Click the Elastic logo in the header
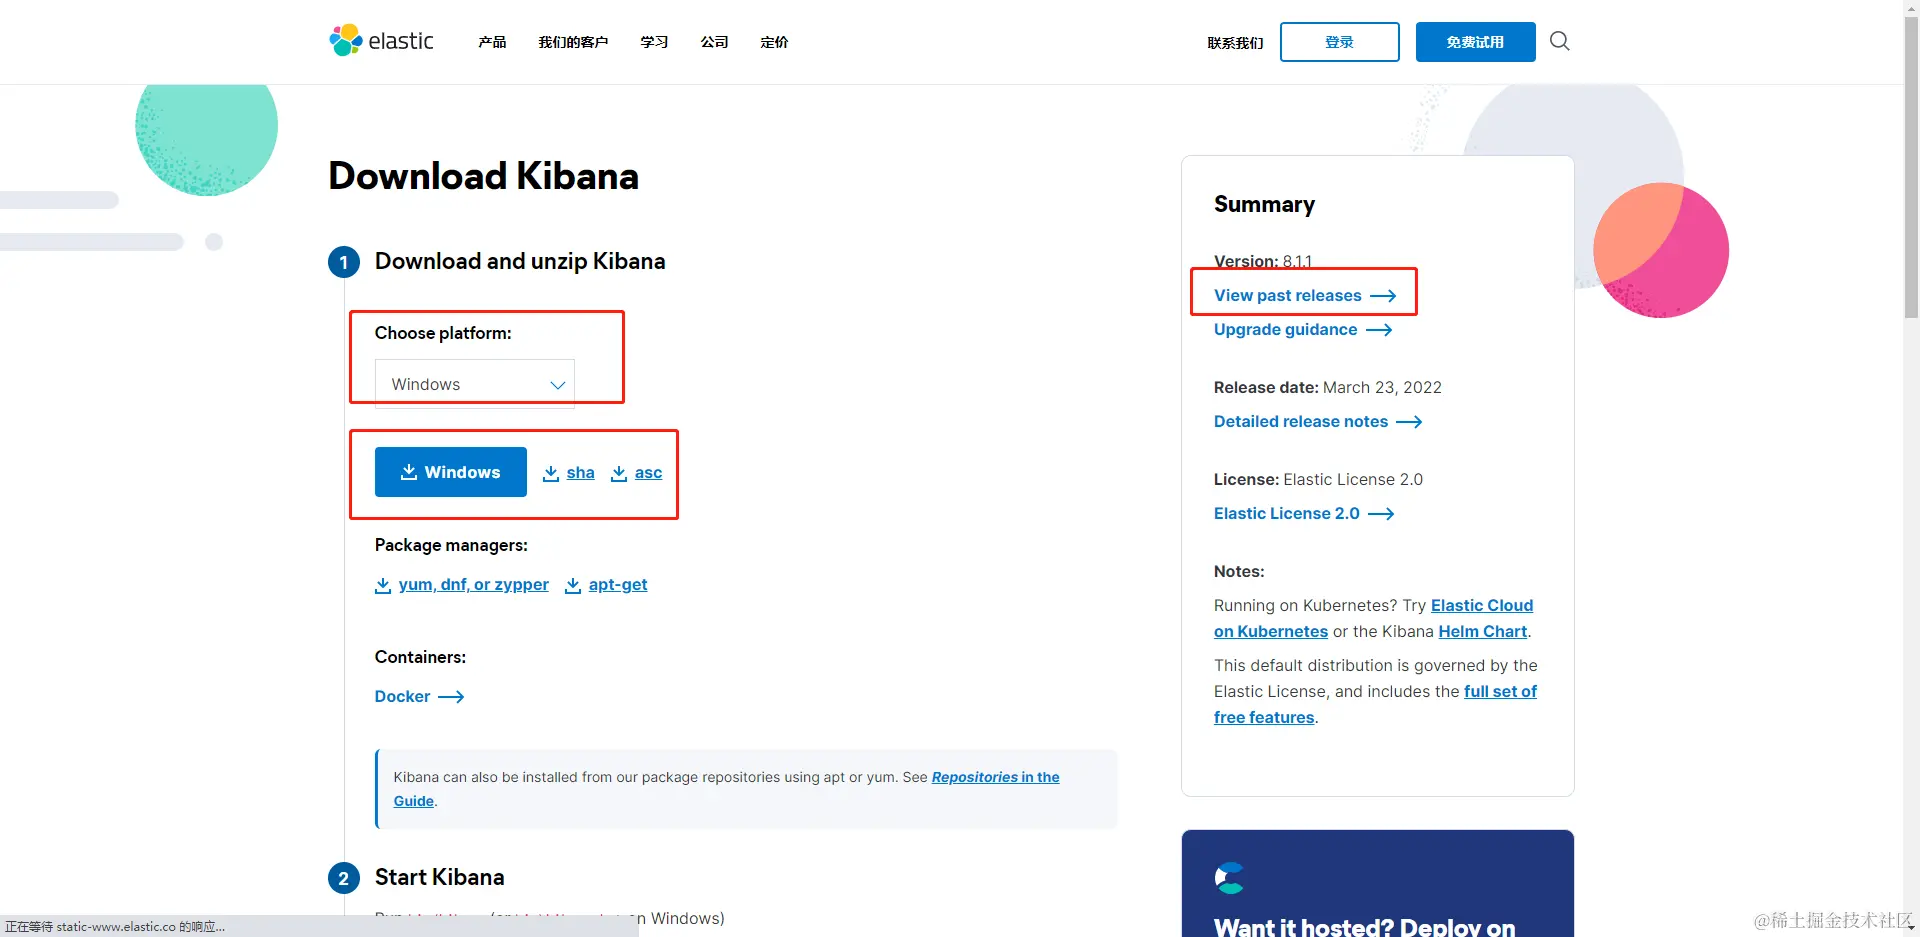This screenshot has height=937, width=1920. tap(380, 40)
